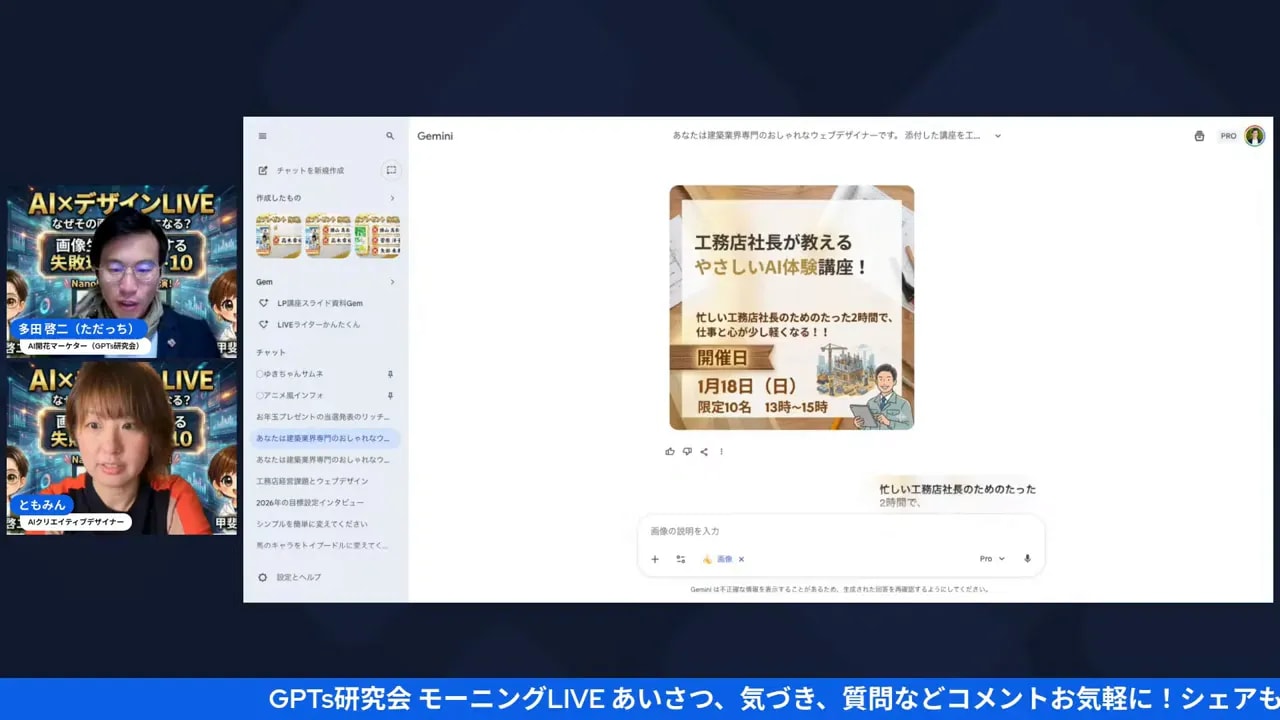Click the search icon in the sidebar
The width and height of the screenshot is (1280, 720).
point(389,136)
